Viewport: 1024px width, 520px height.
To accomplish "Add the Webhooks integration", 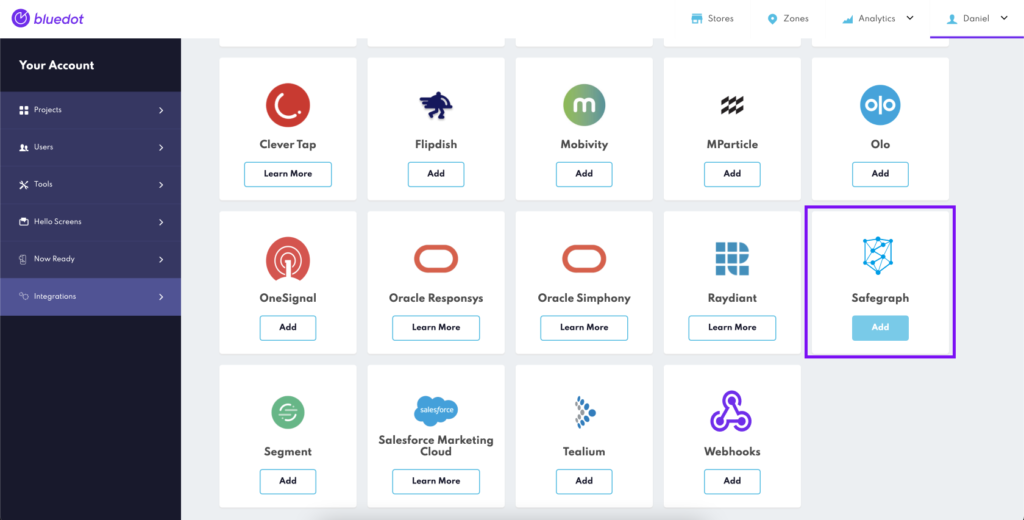I will pyautogui.click(x=732, y=481).
